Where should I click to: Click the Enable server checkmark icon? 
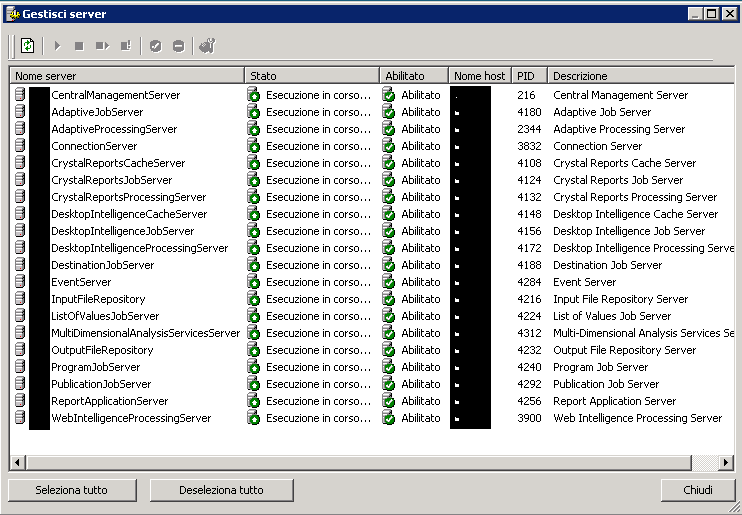click(x=156, y=46)
